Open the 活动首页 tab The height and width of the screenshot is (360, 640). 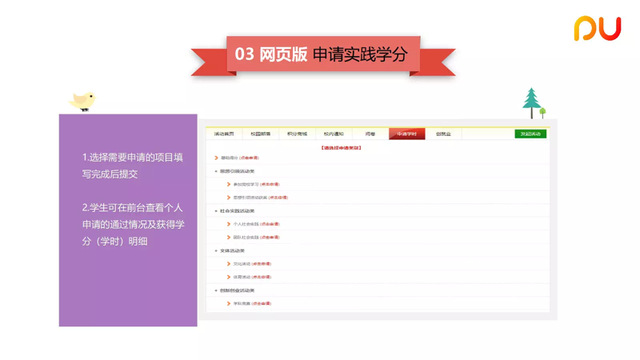[224, 134]
